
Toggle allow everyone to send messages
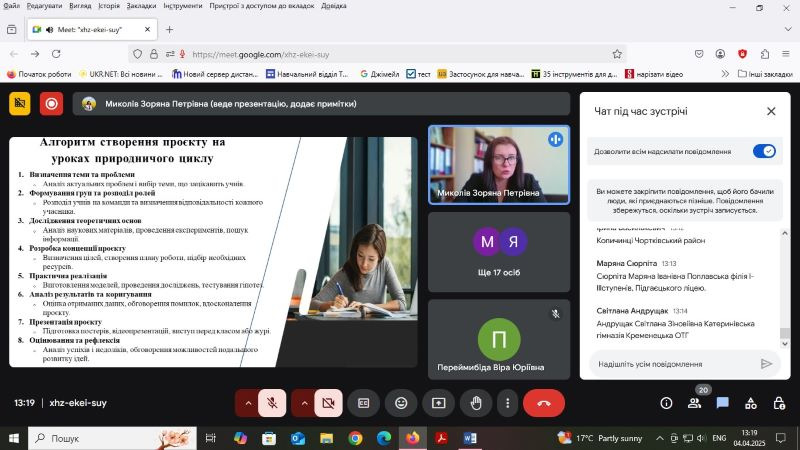[x=764, y=151]
